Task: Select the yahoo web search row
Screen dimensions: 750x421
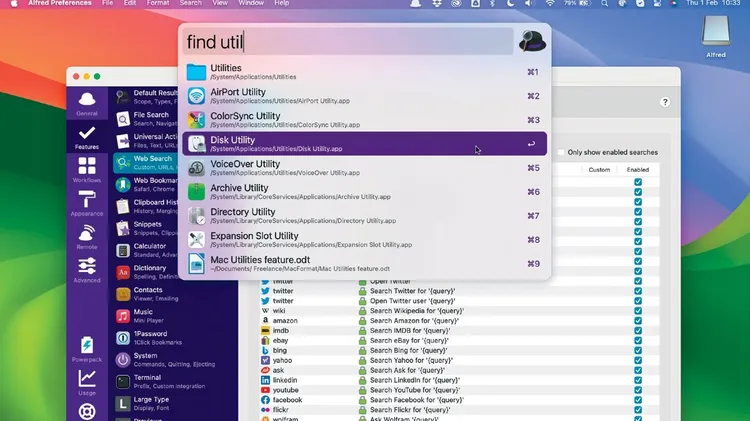Action: 459,360
